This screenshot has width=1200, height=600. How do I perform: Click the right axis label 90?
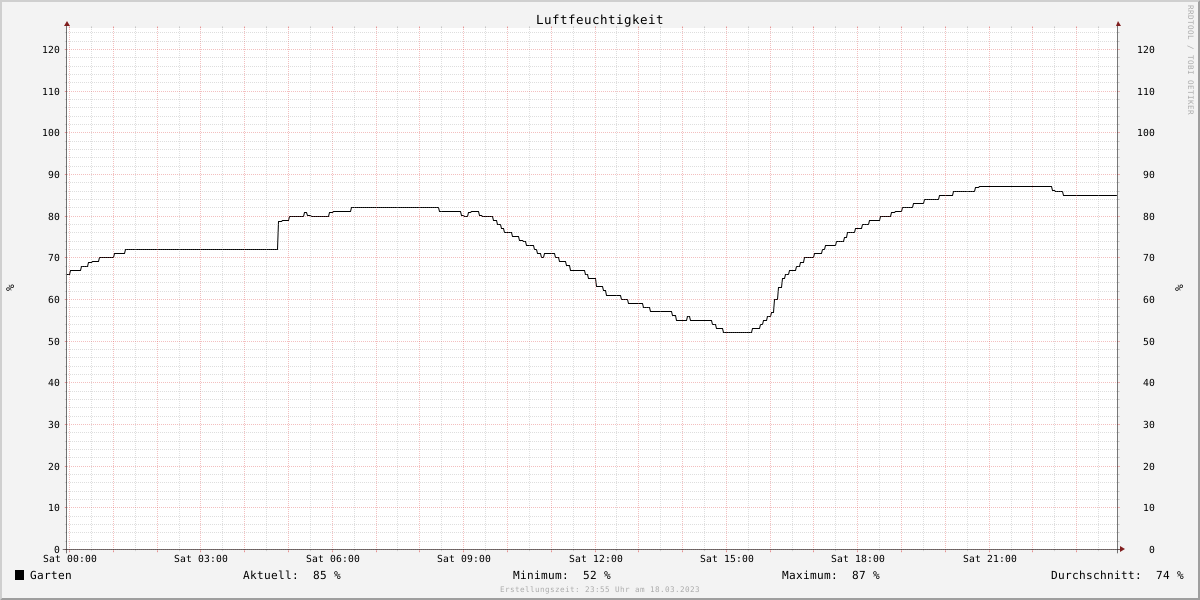pyautogui.click(x=1149, y=174)
